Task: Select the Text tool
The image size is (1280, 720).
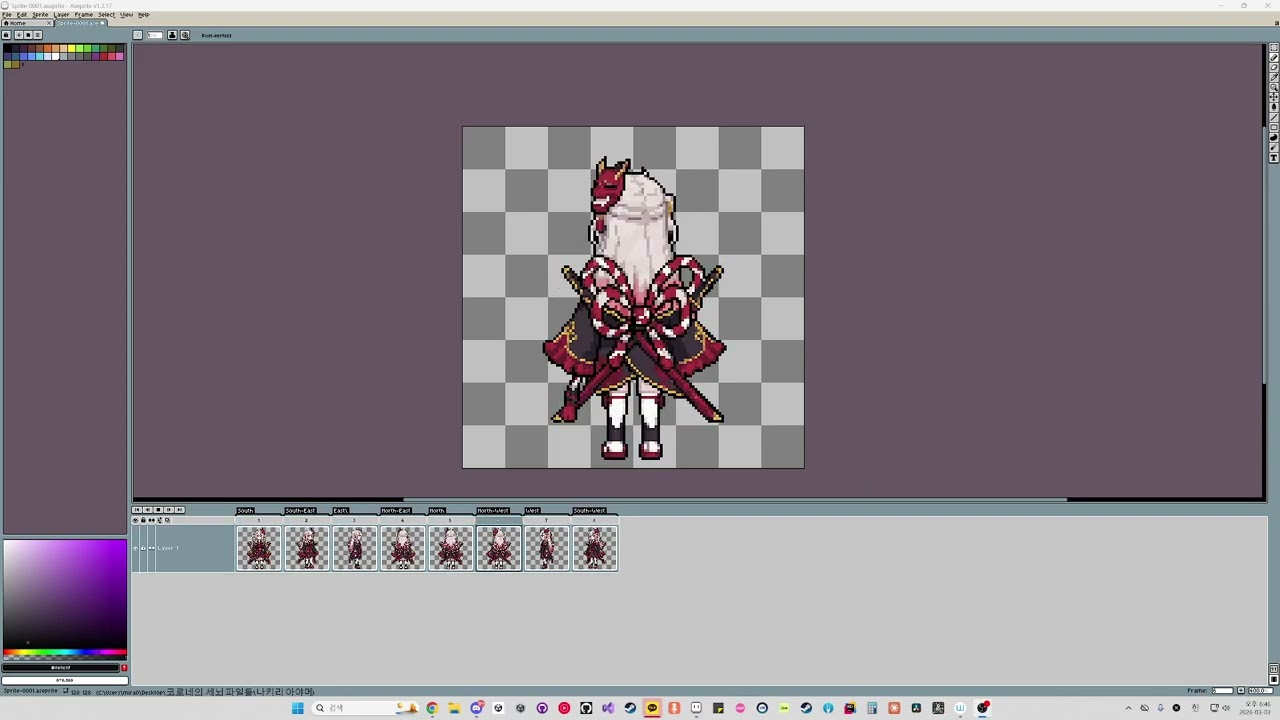Action: 1274,158
